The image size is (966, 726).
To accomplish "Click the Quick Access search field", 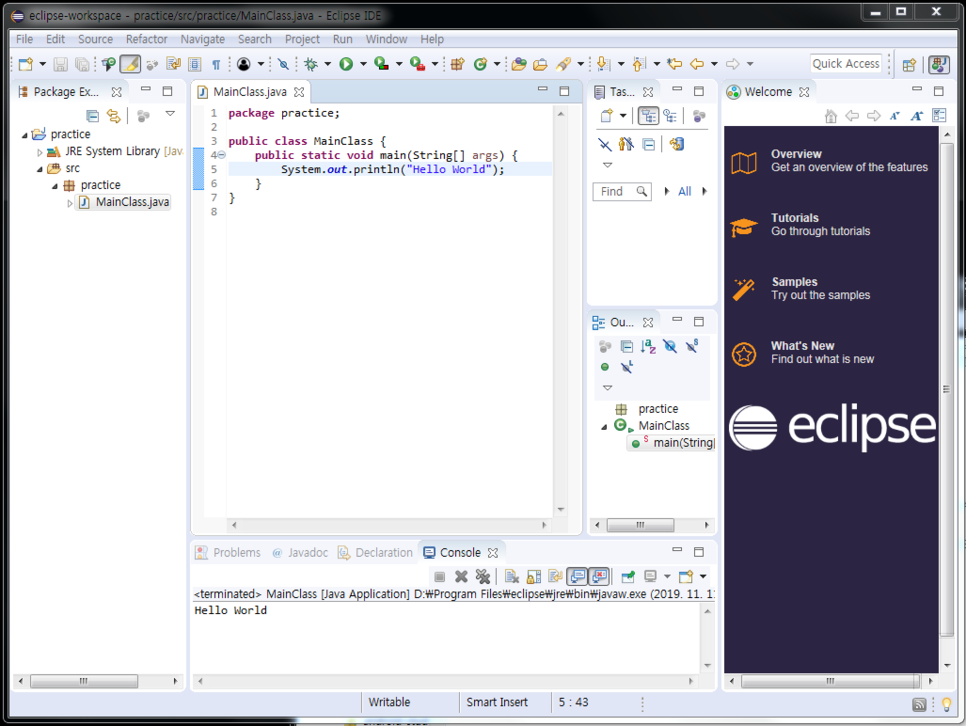I will (846, 64).
